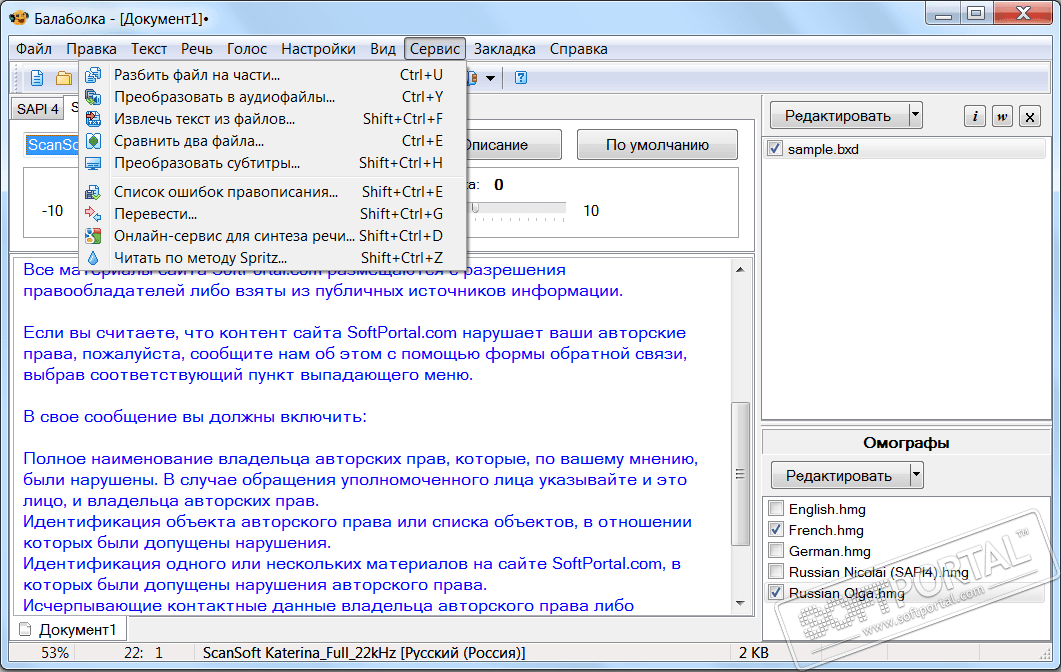Uncheck Russian Olga.hmg

pos(777,592)
